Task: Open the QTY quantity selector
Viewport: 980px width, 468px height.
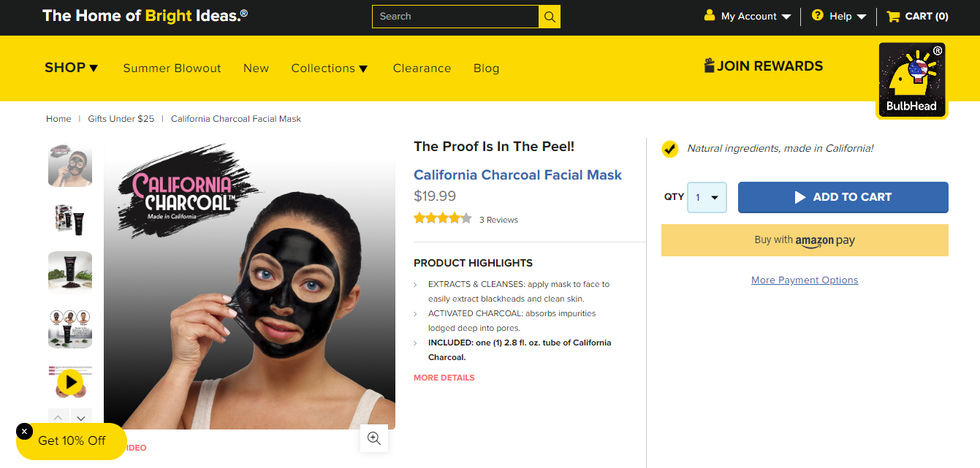Action: [706, 197]
